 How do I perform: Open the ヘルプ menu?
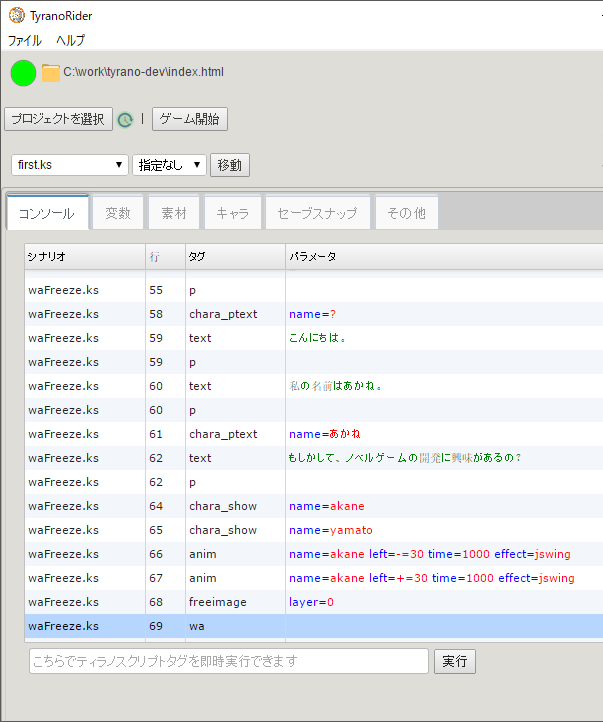point(70,41)
